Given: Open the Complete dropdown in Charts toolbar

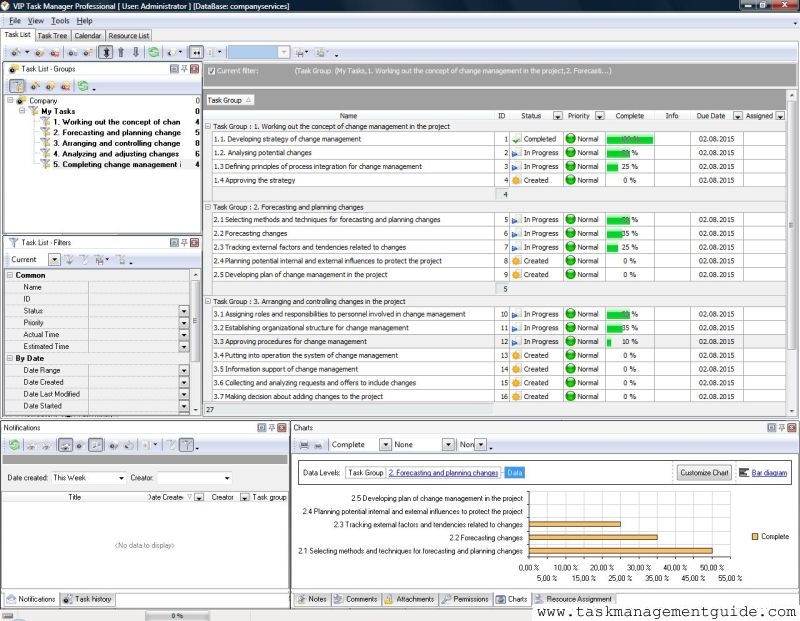Looking at the screenshot, I should click(x=385, y=445).
